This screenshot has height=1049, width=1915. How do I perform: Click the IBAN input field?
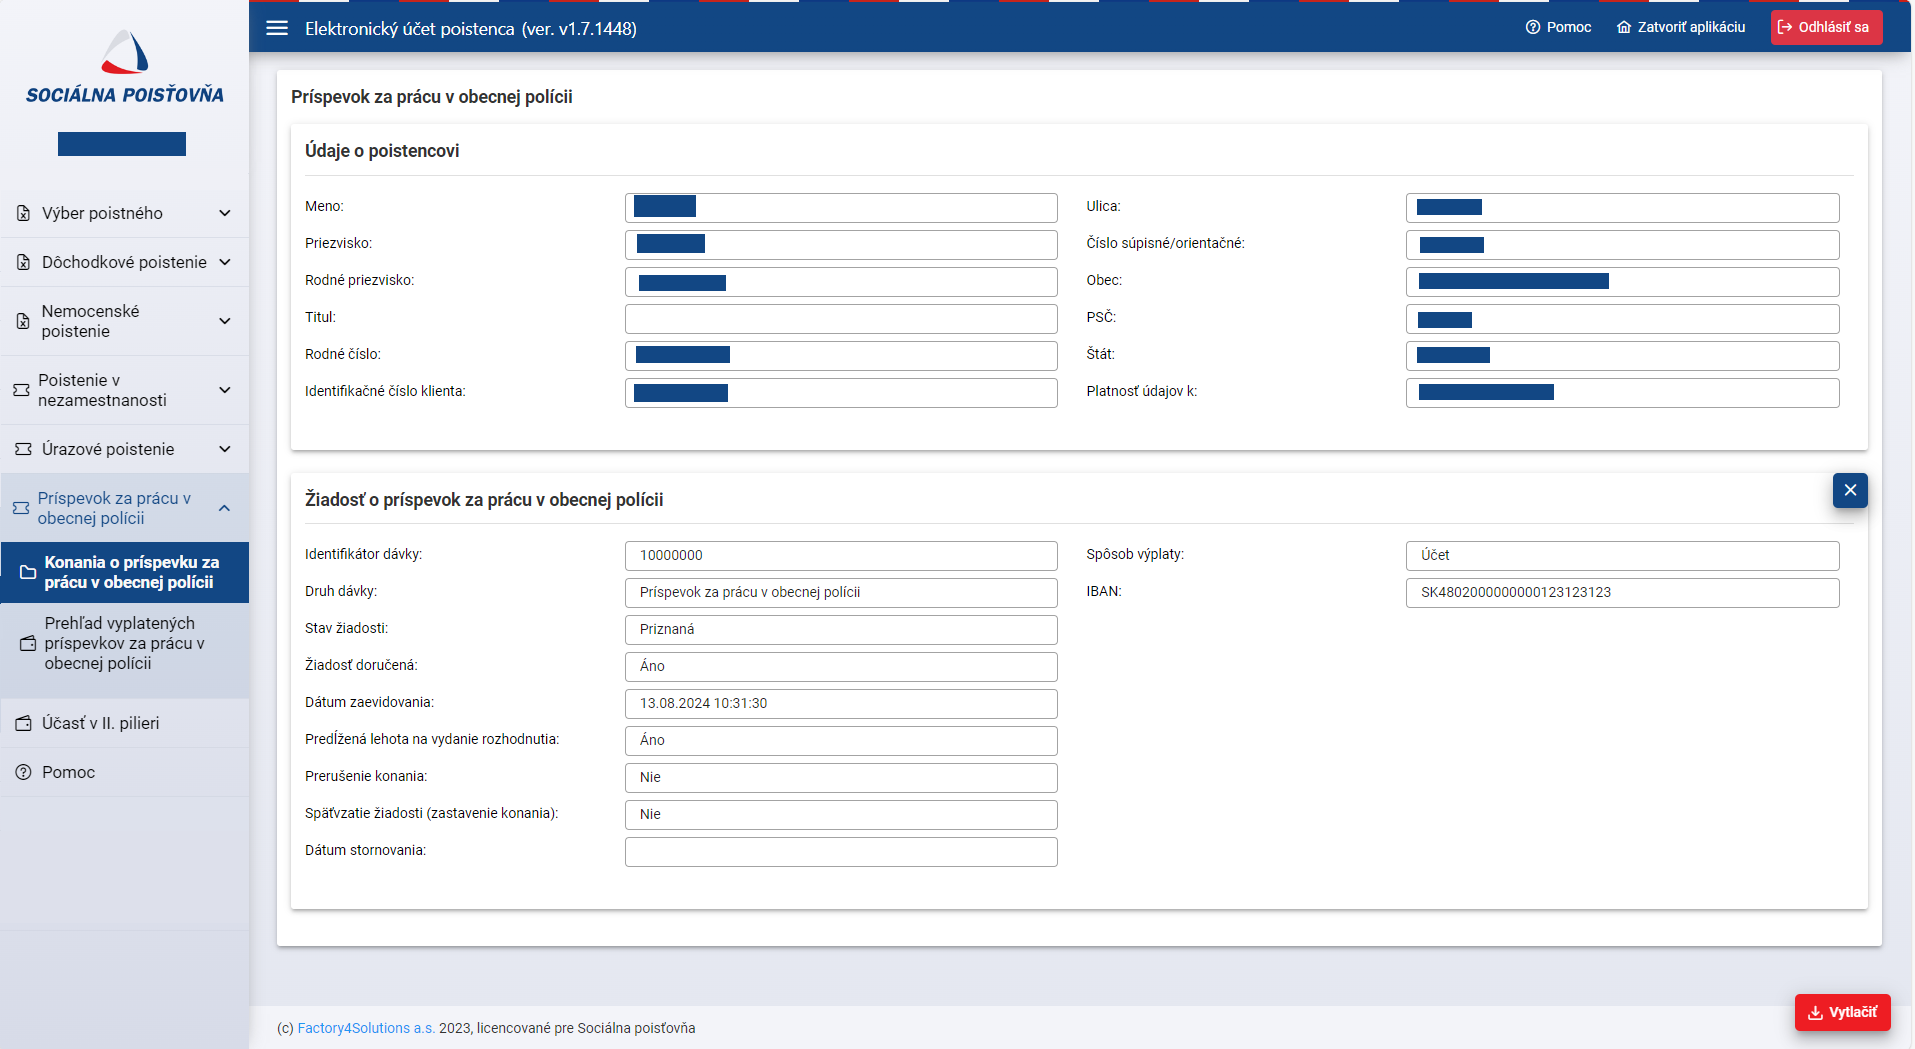point(1621,592)
